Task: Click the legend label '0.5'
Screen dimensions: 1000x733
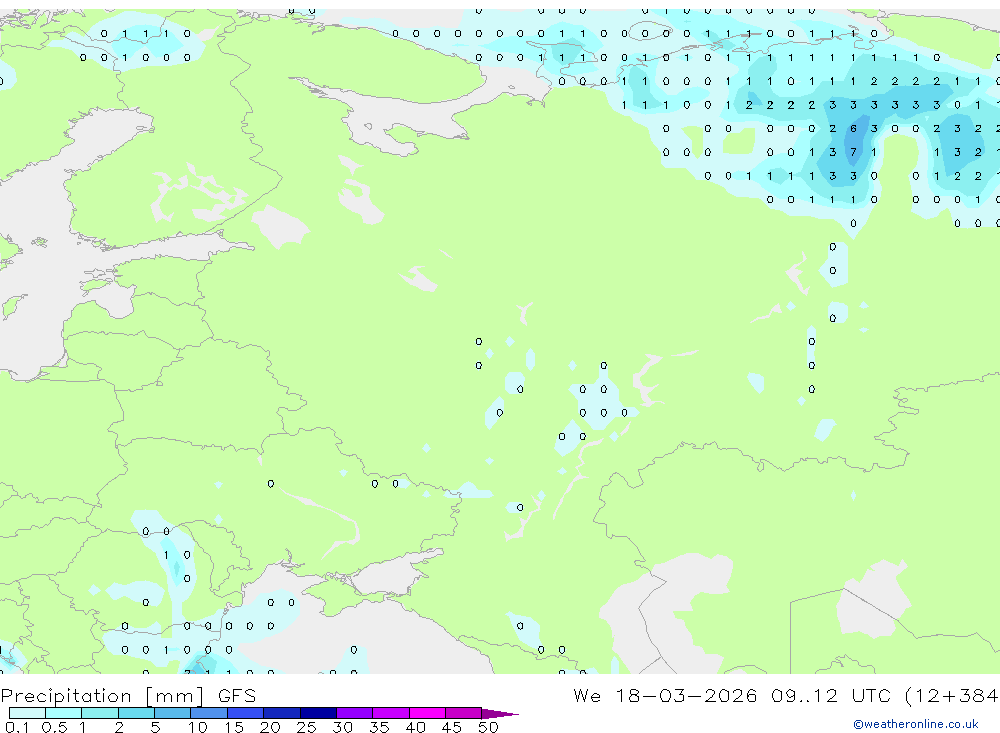Action: [54, 727]
